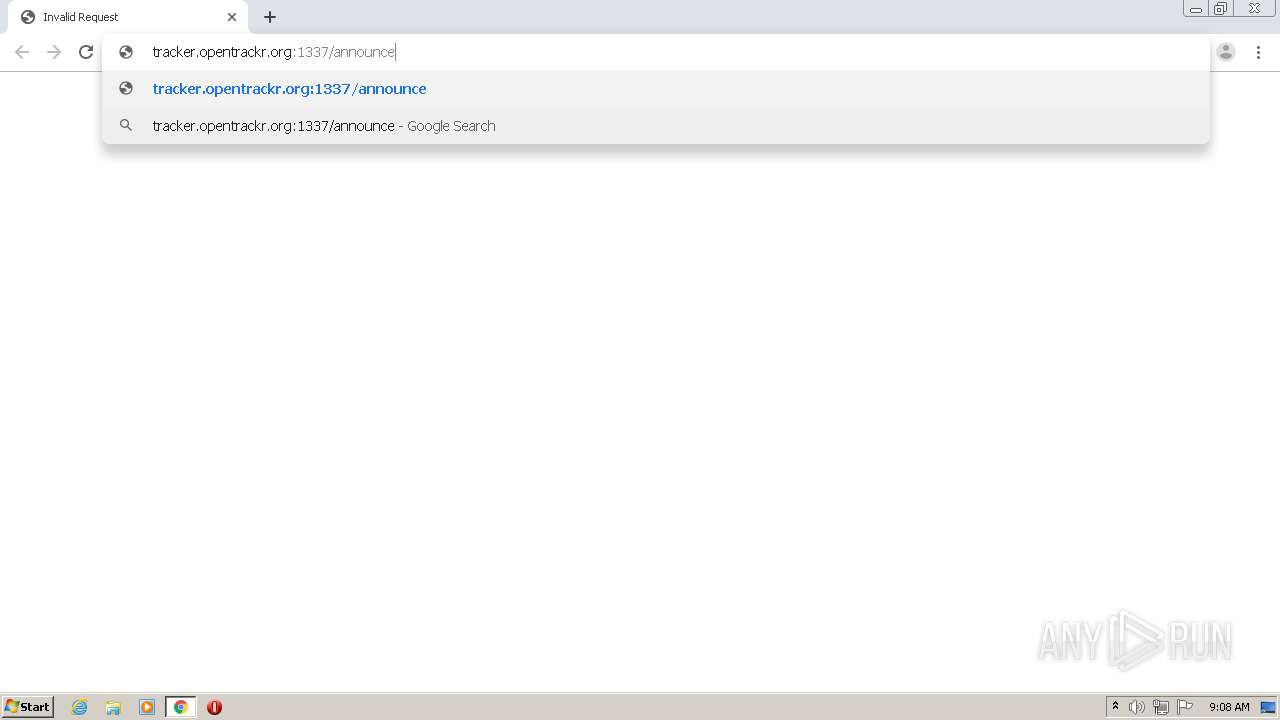Open the volume speaker tray icon
This screenshot has width=1280, height=720.
tap(1137, 707)
